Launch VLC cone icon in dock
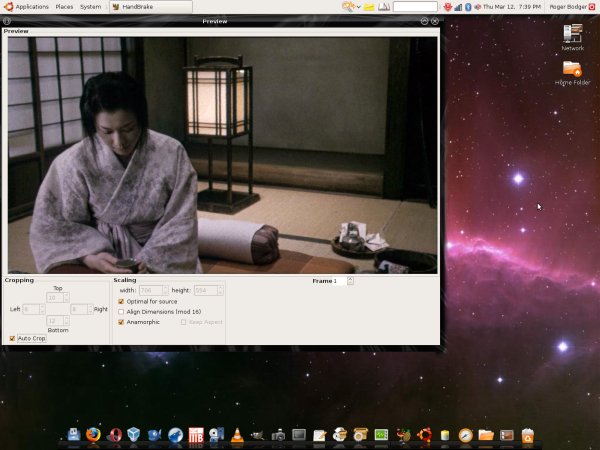This screenshot has width=600, height=450. pyautogui.click(x=236, y=435)
